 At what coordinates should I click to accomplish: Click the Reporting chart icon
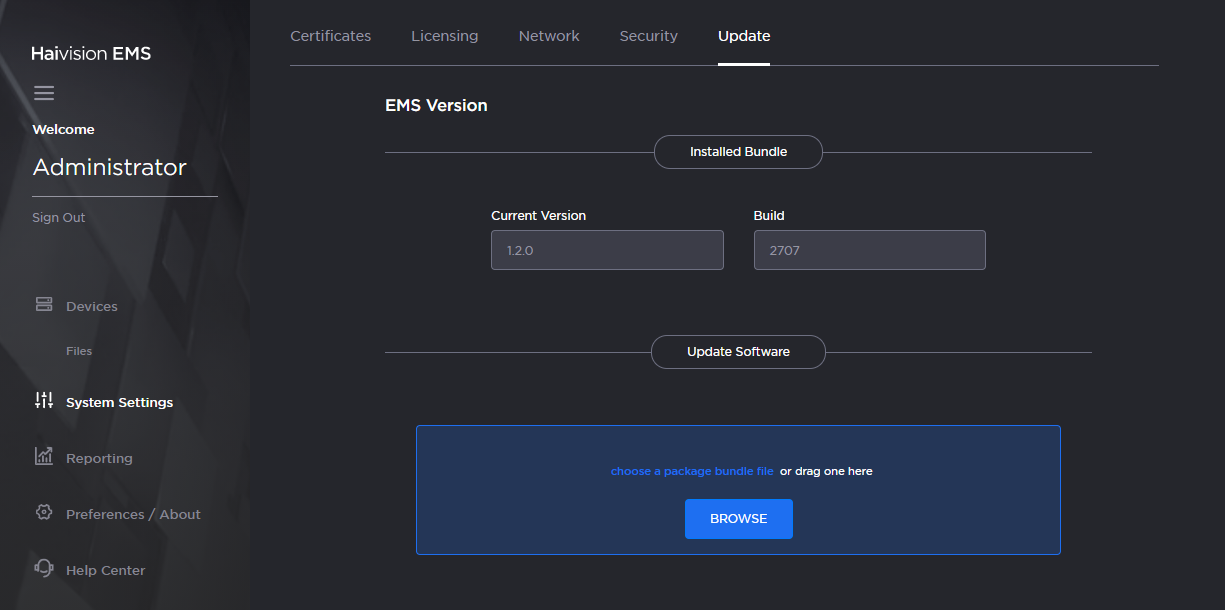44,456
